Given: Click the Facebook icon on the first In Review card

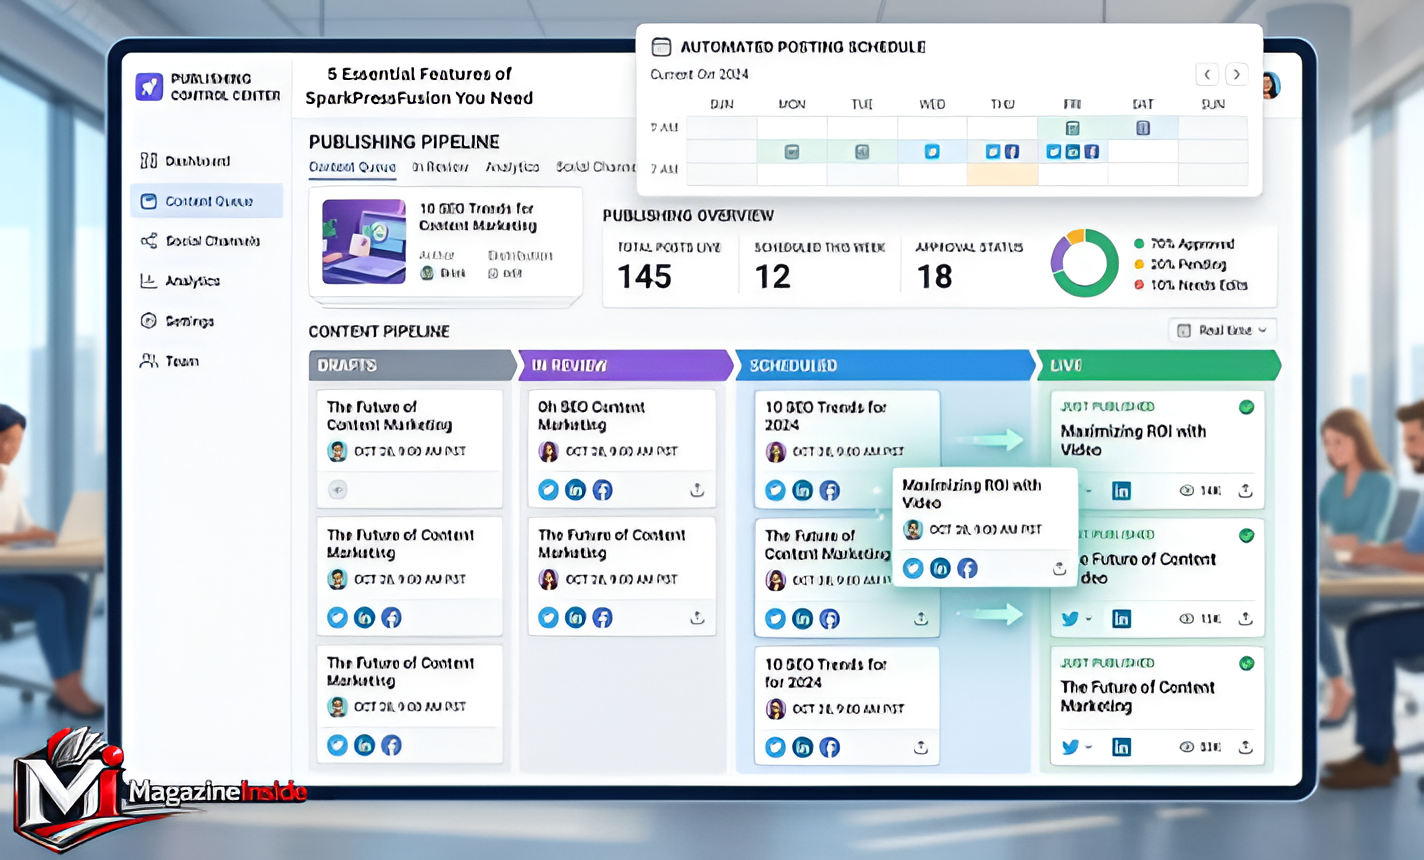Looking at the screenshot, I should point(602,490).
